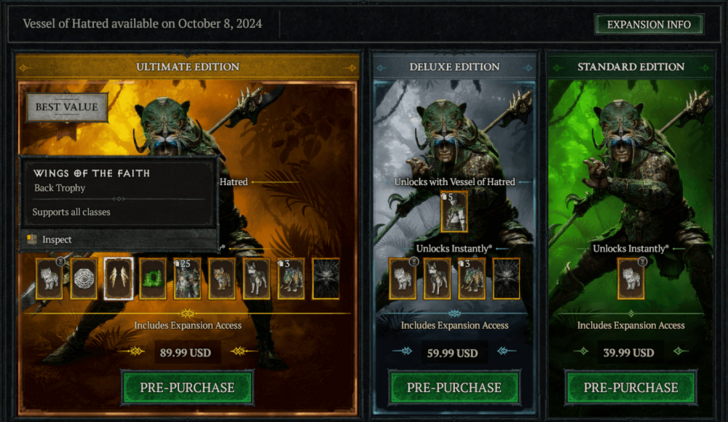Pre-purchase the Deluxe Edition
Screen dimensions: 728x422
(x=454, y=388)
